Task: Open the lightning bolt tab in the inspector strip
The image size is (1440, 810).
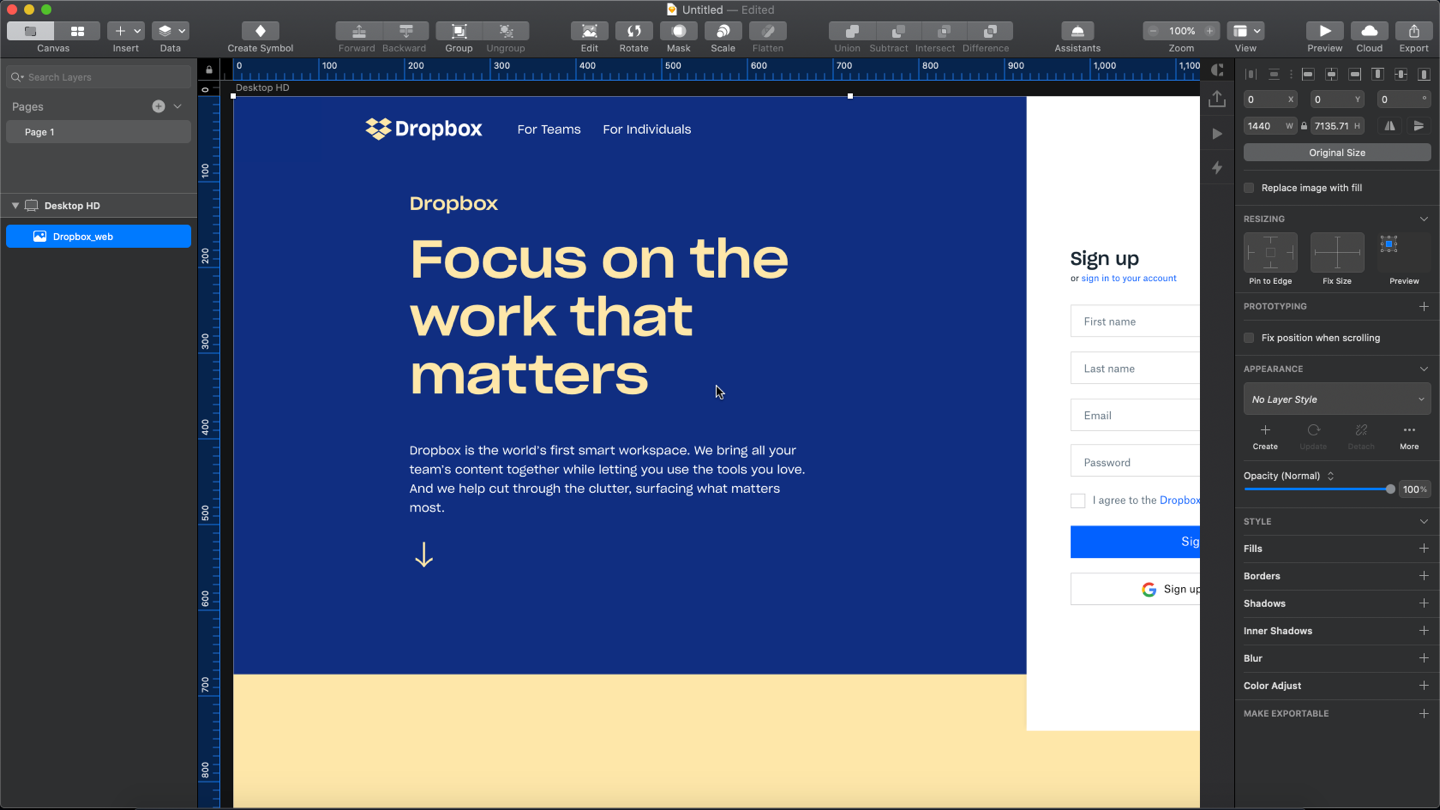Action: (1217, 168)
